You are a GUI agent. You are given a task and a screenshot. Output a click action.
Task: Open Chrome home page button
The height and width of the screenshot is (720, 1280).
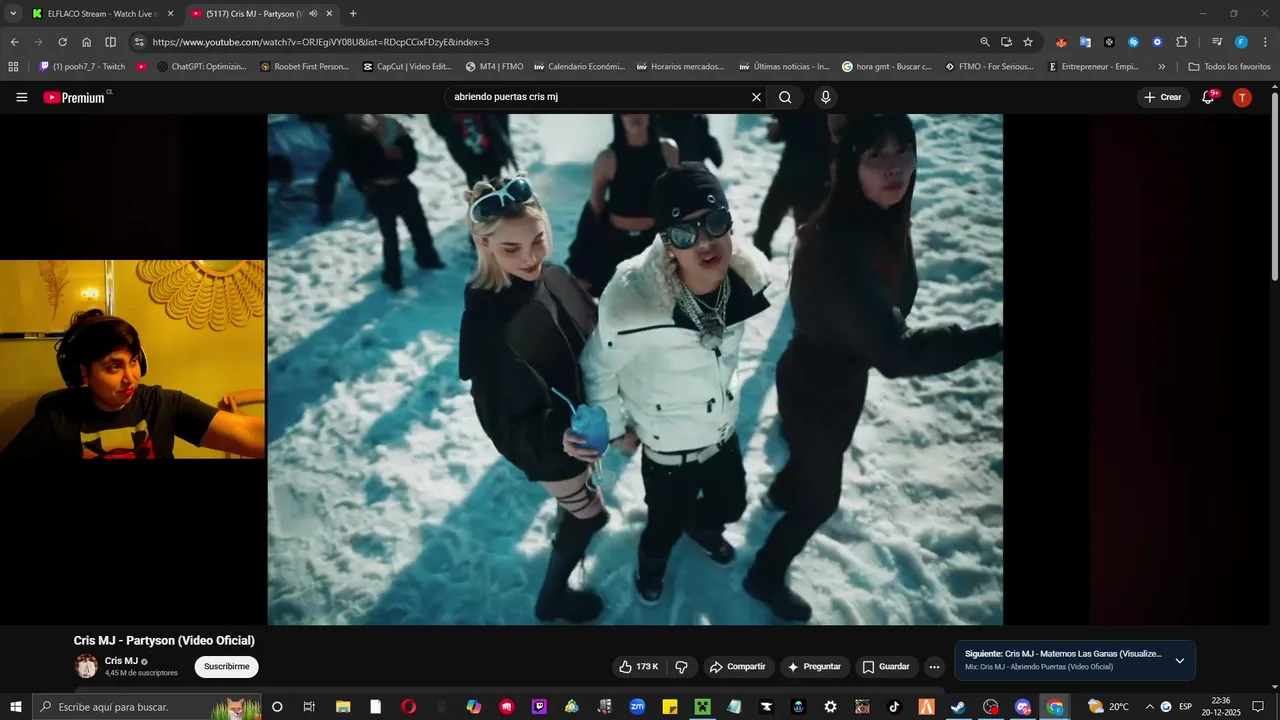coord(86,42)
